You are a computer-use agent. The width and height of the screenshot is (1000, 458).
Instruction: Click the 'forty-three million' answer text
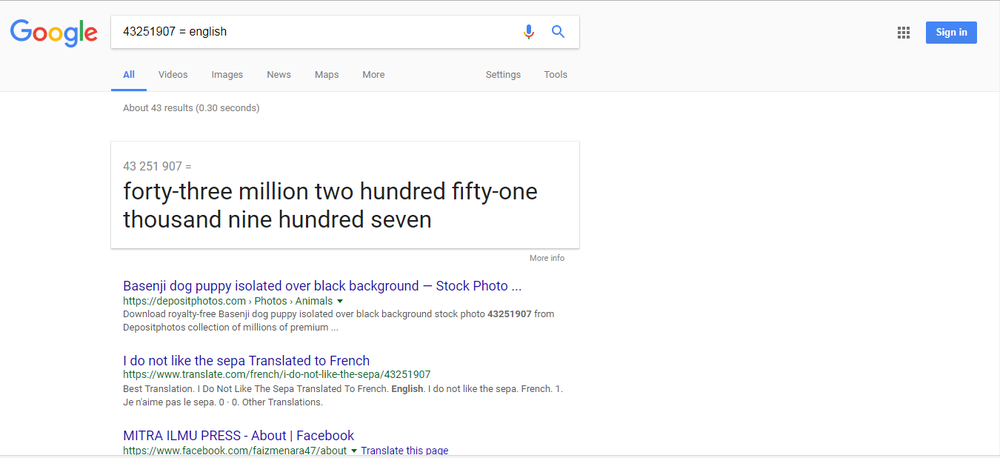pyautogui.click(x=330, y=205)
